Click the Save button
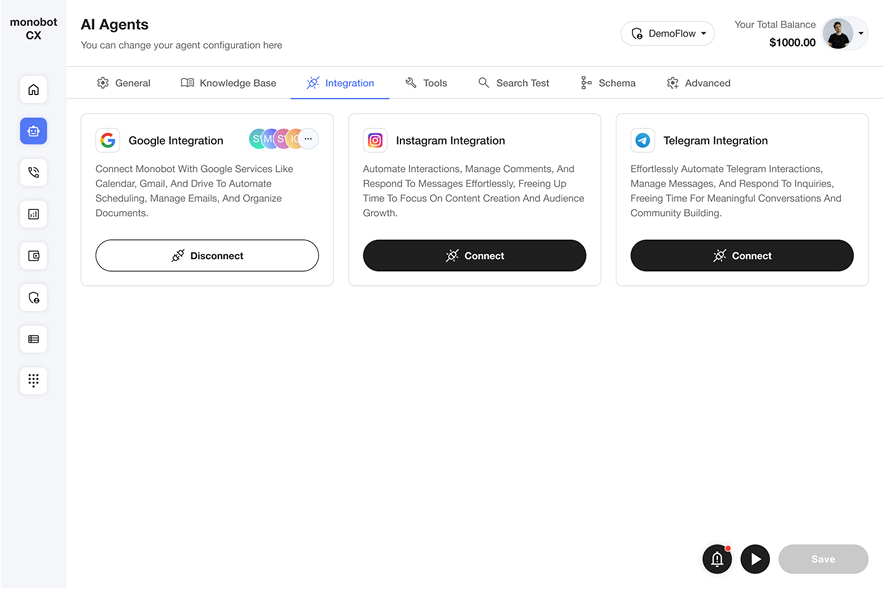This screenshot has width=883, height=589. pos(823,559)
